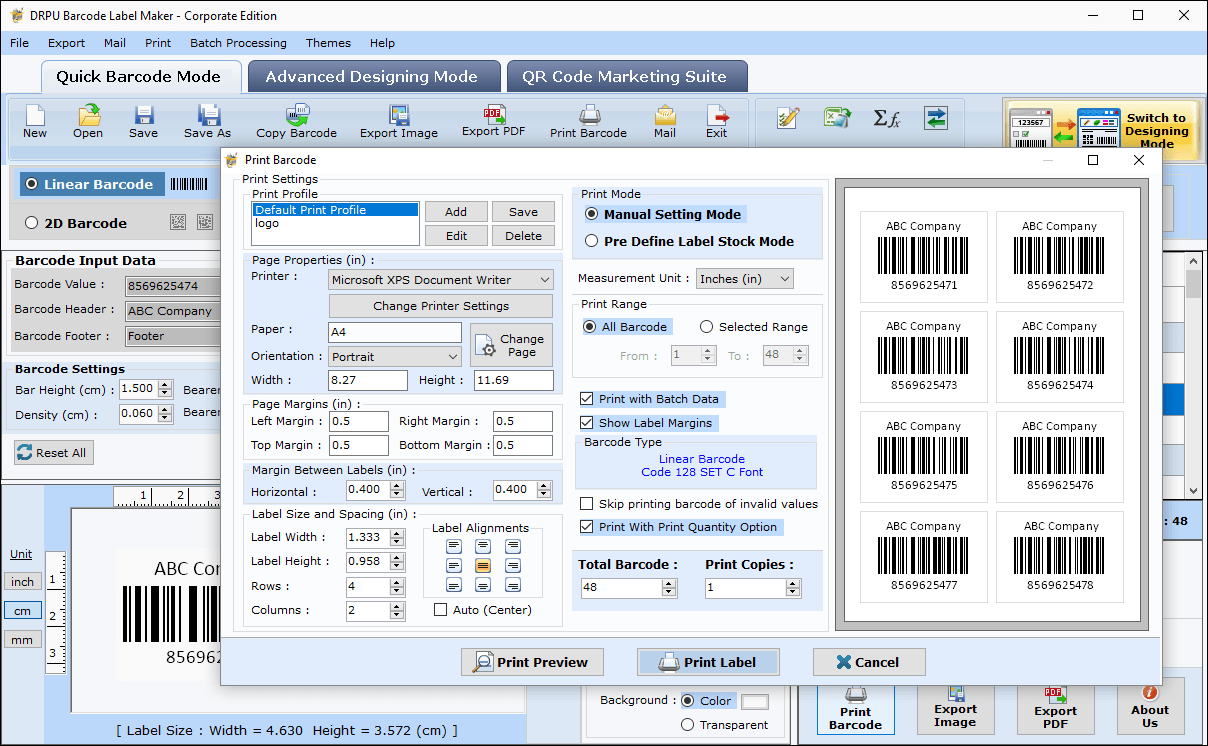Open the Export menu
1208x746 pixels.
click(66, 43)
